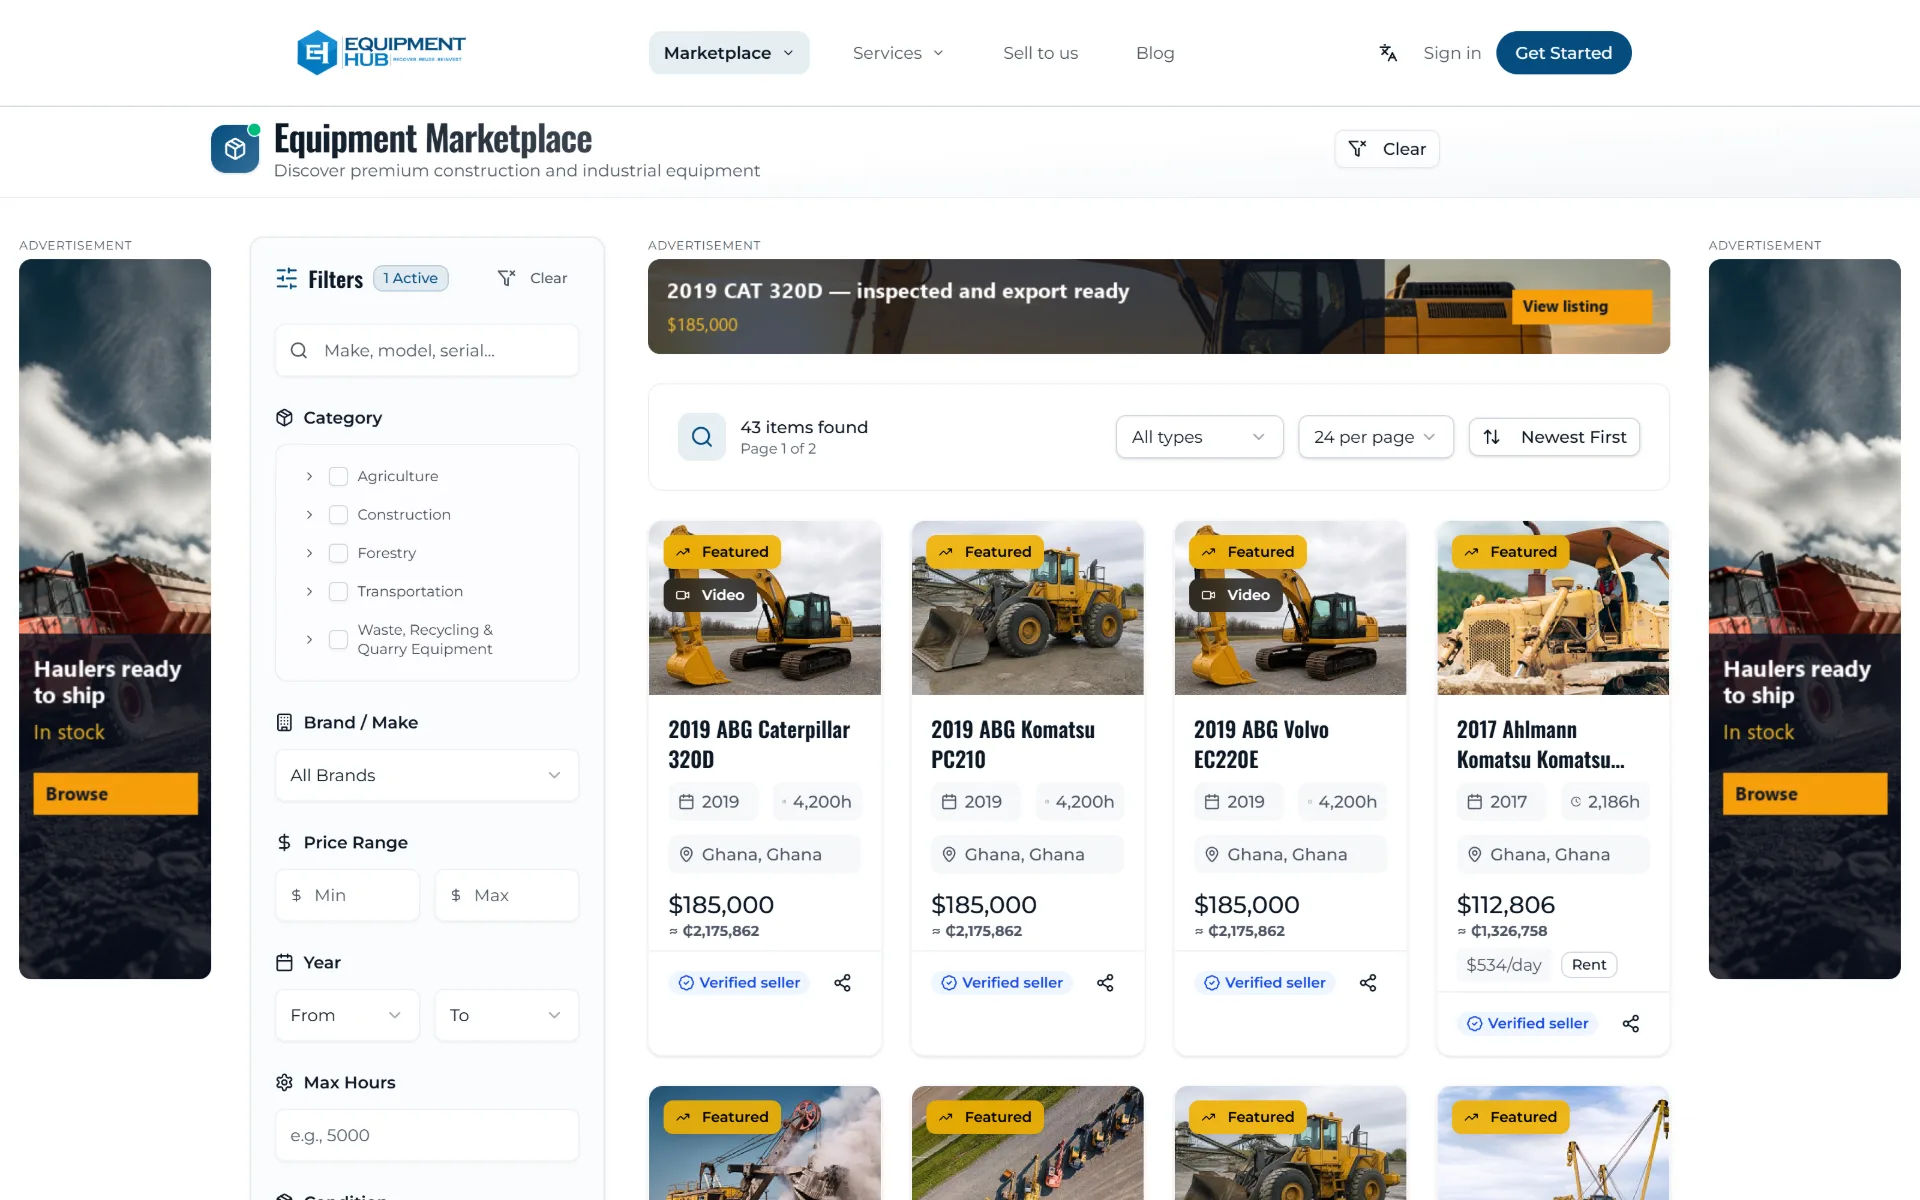Click the Year calendar icon
The image size is (1920, 1200).
285,962
